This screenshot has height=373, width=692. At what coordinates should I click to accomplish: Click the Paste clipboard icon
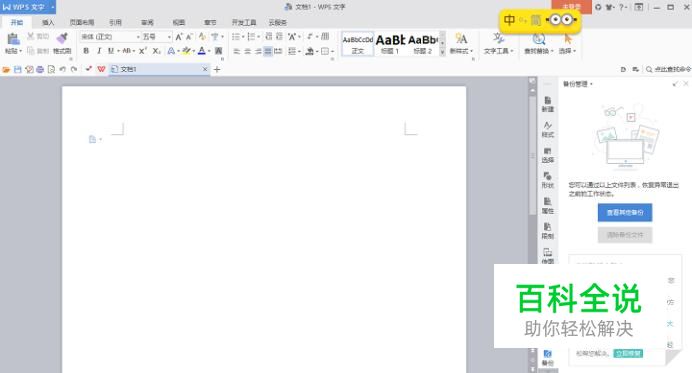(x=13, y=39)
